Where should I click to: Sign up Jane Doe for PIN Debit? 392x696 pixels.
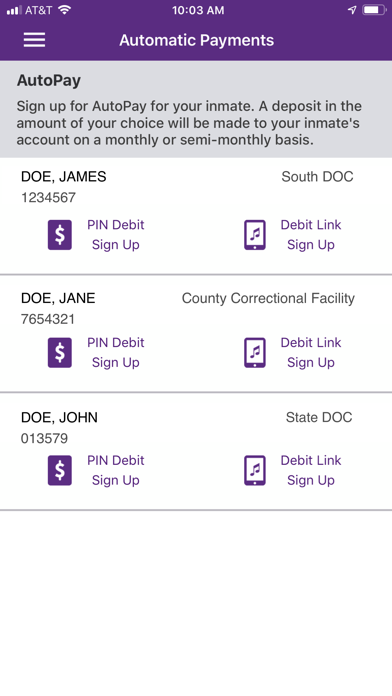(x=115, y=353)
